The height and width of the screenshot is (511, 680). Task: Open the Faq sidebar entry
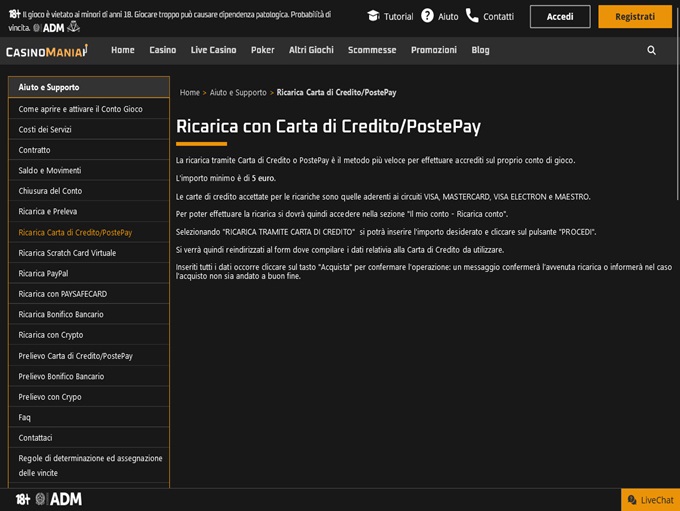[x=25, y=417]
